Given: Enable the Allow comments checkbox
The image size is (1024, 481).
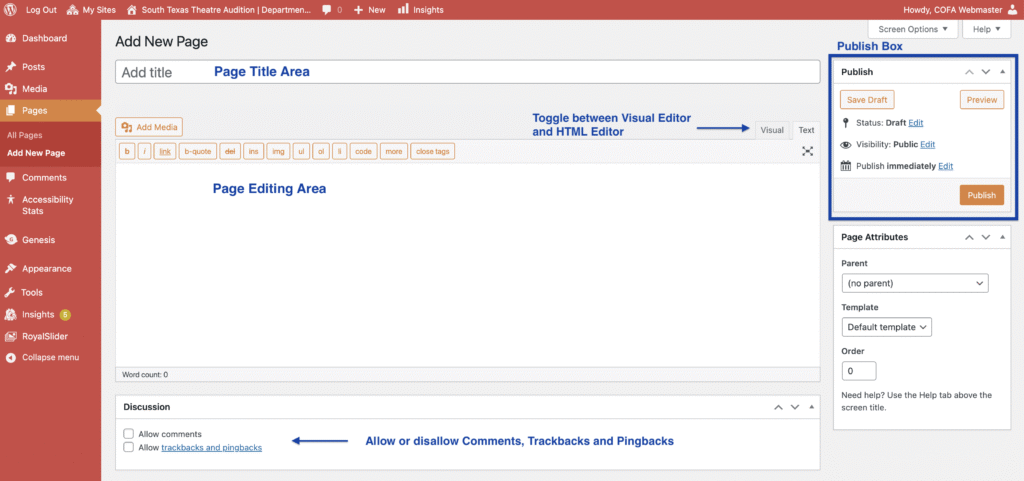Looking at the screenshot, I should [128, 434].
